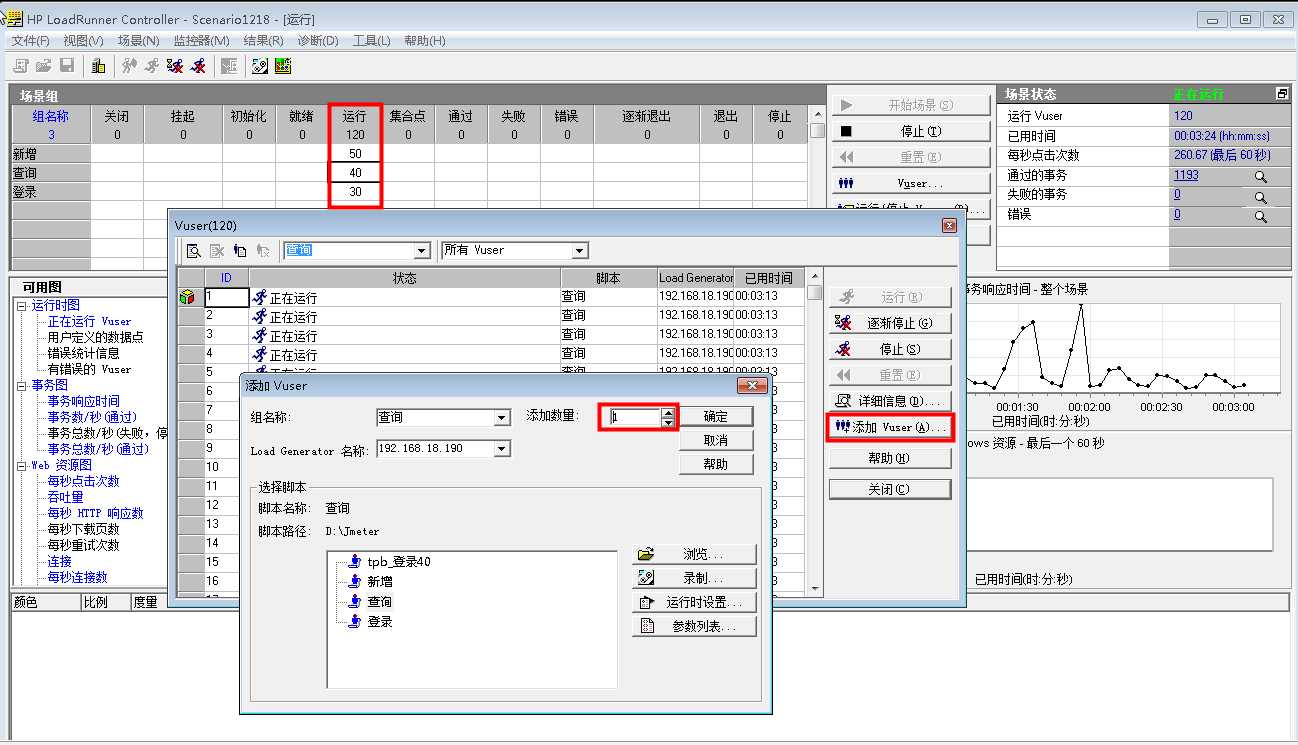
Task: Click 添加 Vuser(A)... button
Action: tap(890, 427)
